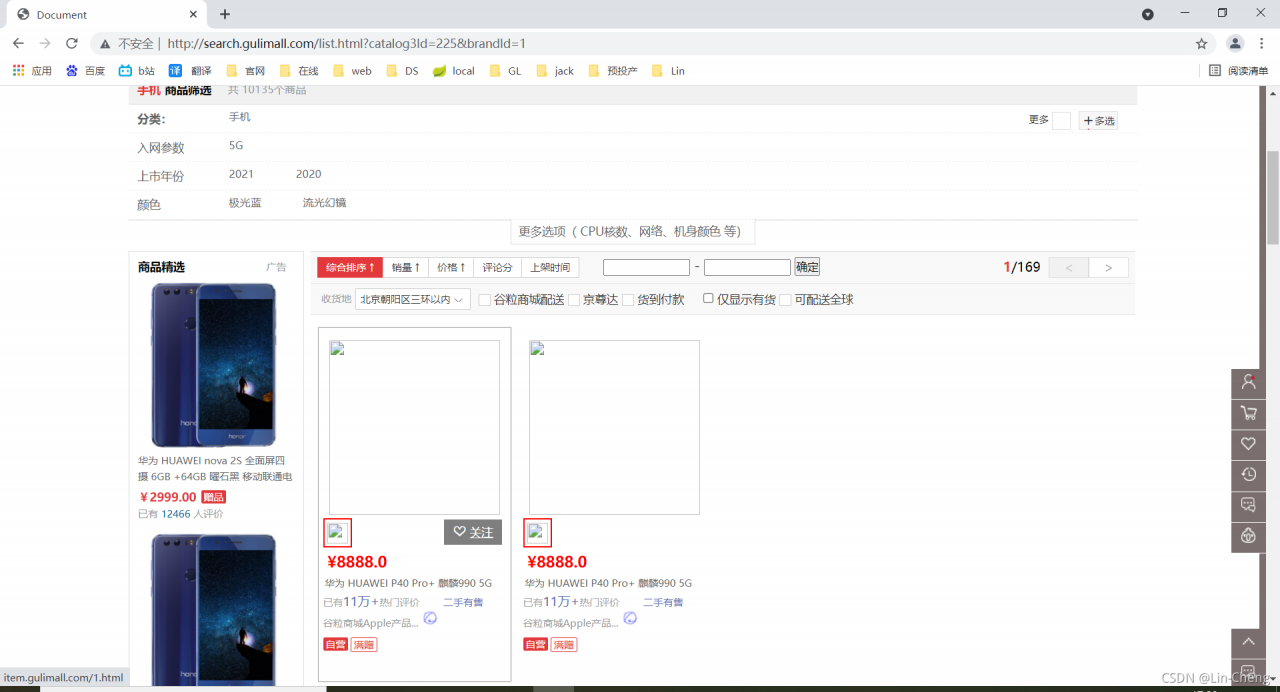Expand 更多选项 (CPU核数、网络、机身颜色等)
This screenshot has width=1280, height=692.
point(633,231)
